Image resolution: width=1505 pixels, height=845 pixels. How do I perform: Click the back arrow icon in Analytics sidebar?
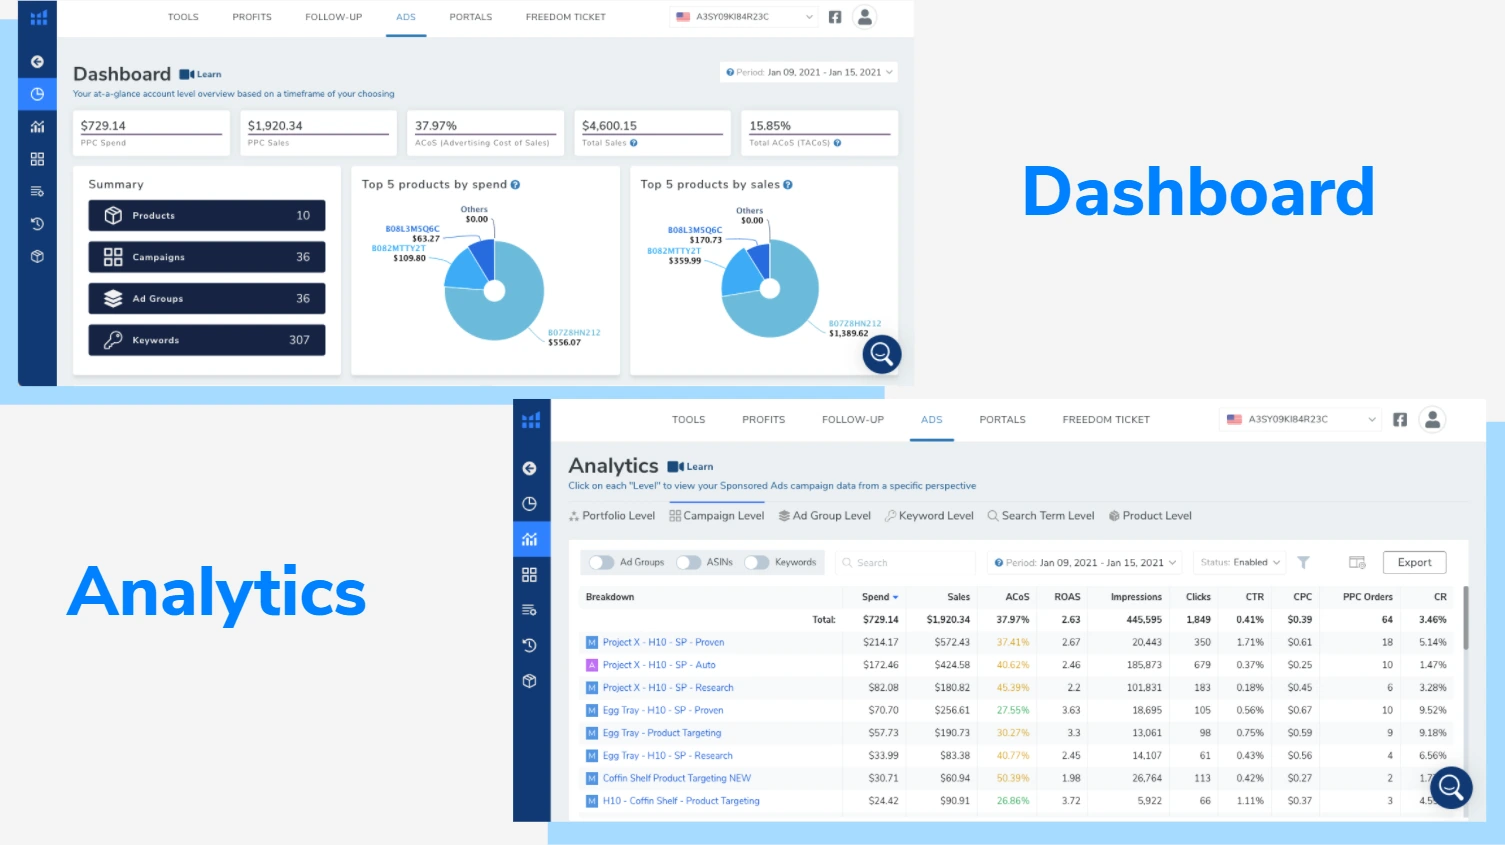530,468
